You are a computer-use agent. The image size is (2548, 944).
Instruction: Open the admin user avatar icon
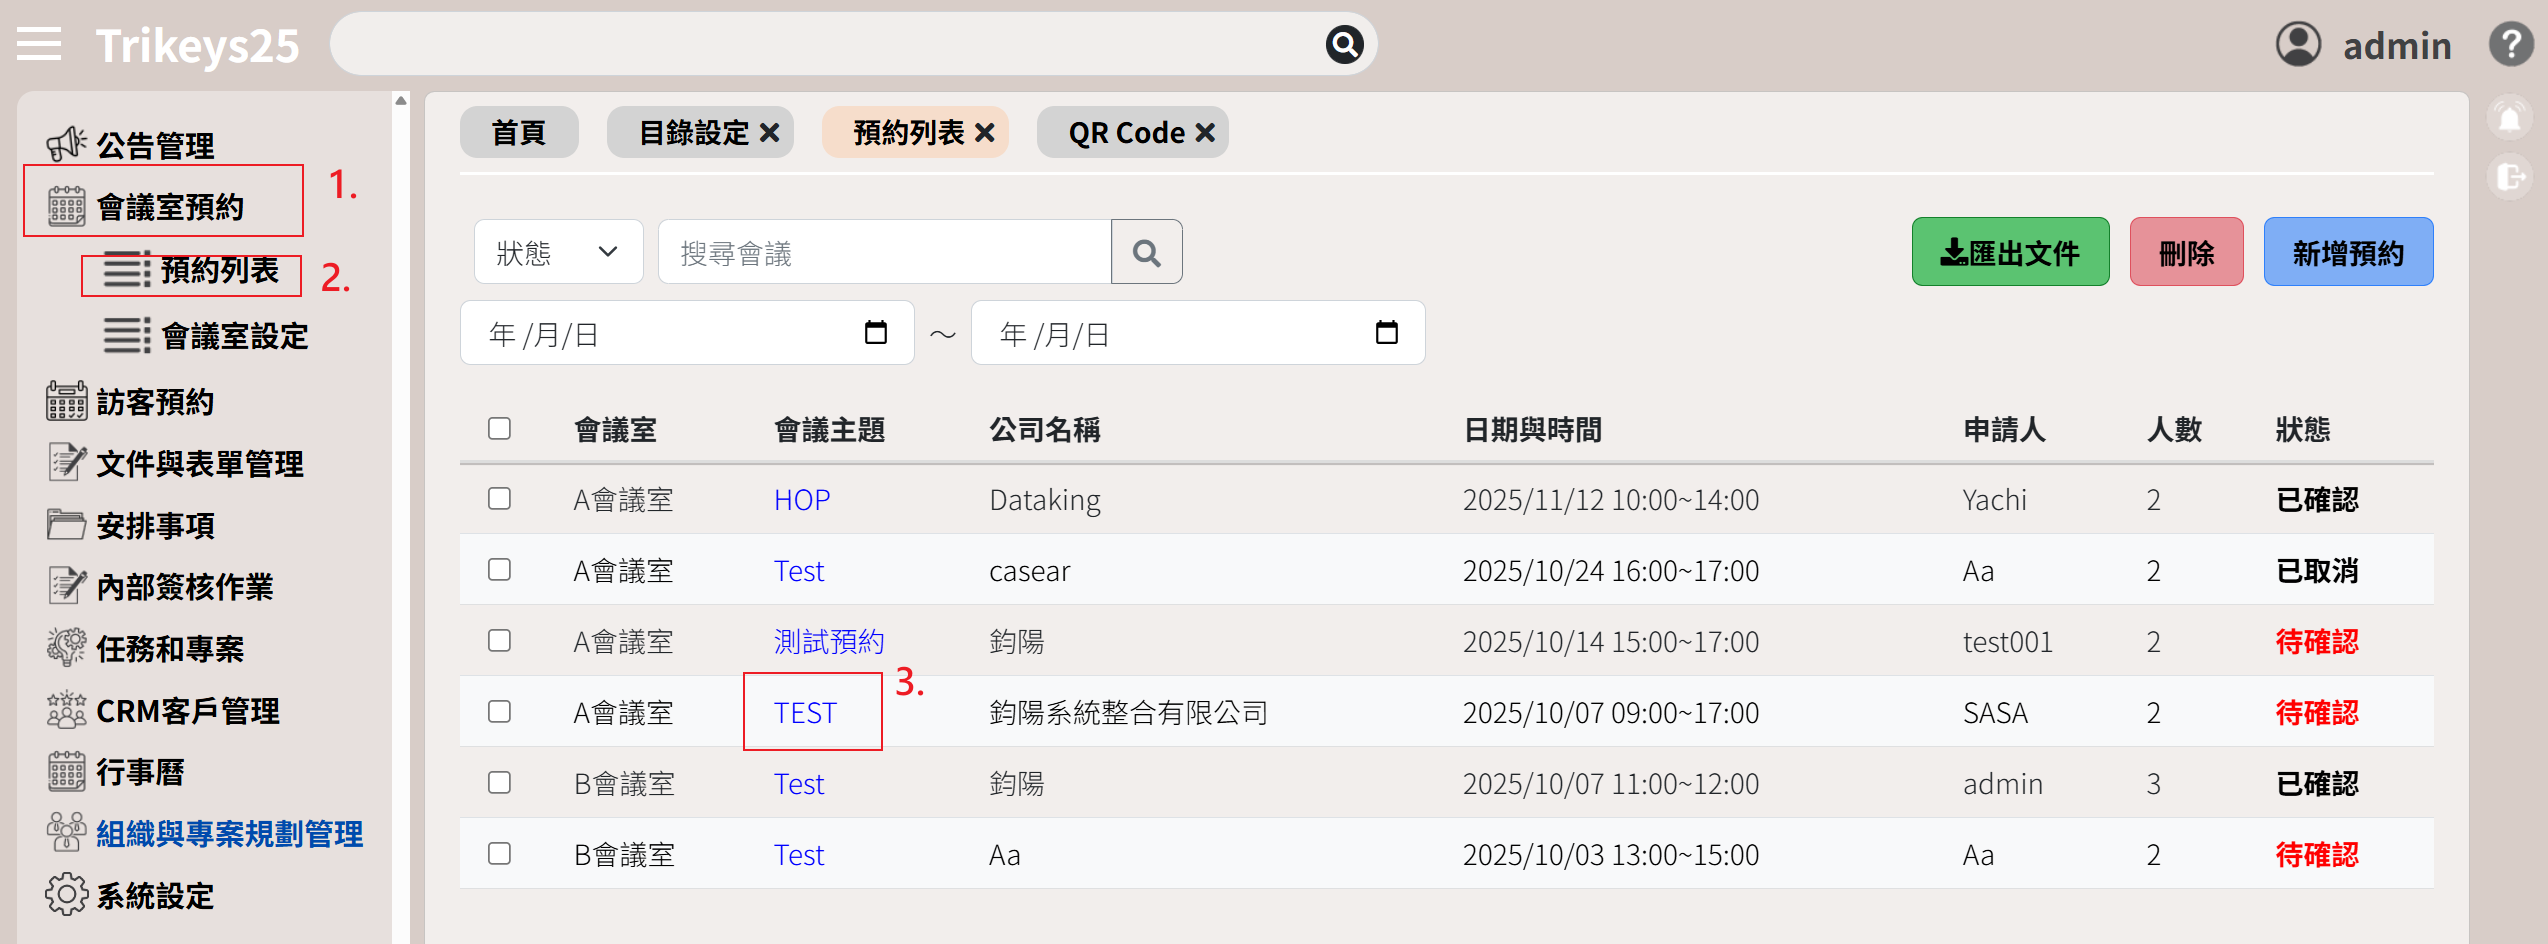[2298, 45]
